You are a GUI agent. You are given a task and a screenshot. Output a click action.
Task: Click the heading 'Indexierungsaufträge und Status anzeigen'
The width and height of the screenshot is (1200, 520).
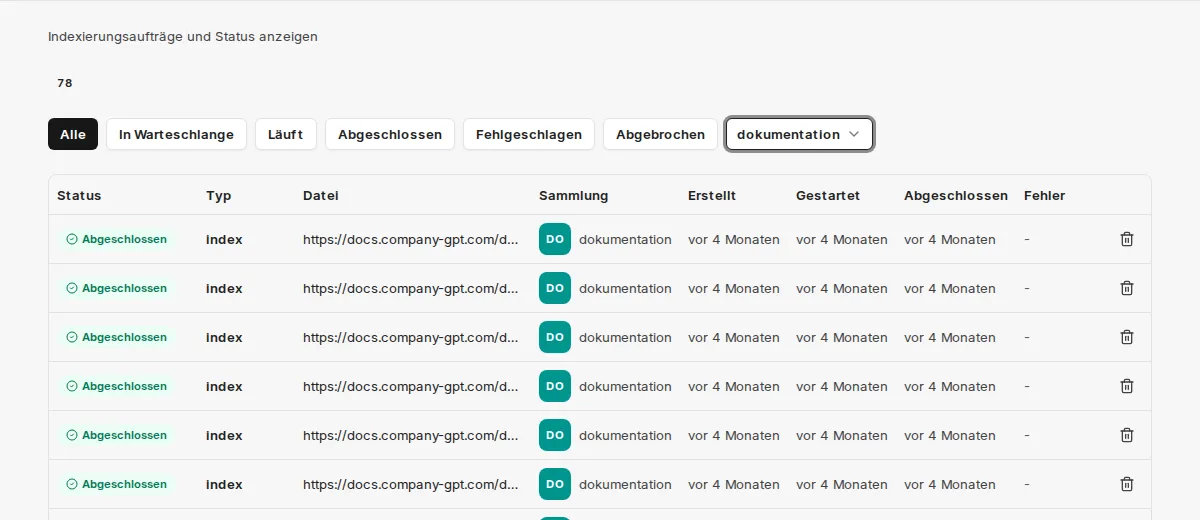pos(183,36)
